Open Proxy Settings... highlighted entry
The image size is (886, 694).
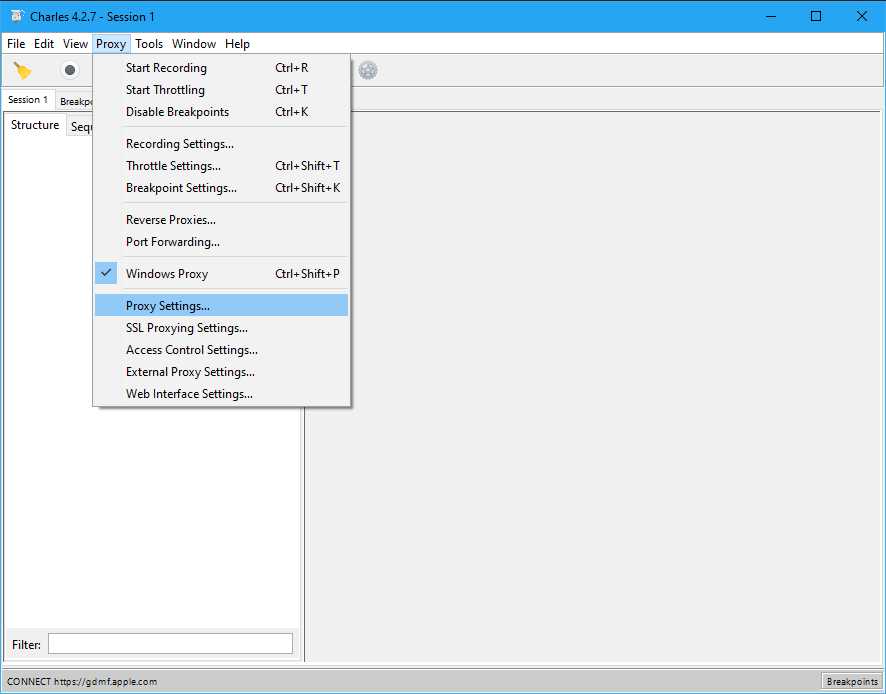(222, 306)
